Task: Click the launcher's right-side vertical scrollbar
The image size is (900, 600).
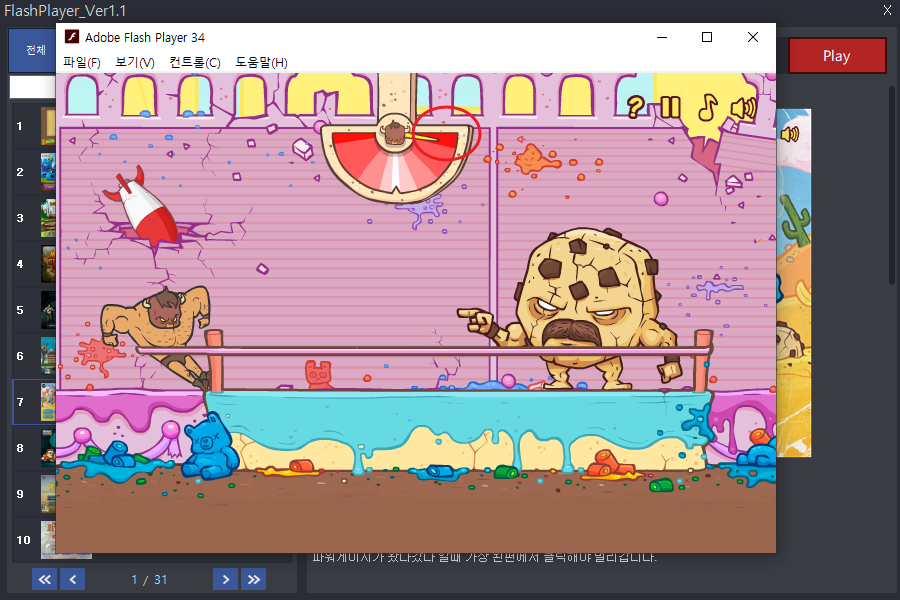Action: click(891, 185)
